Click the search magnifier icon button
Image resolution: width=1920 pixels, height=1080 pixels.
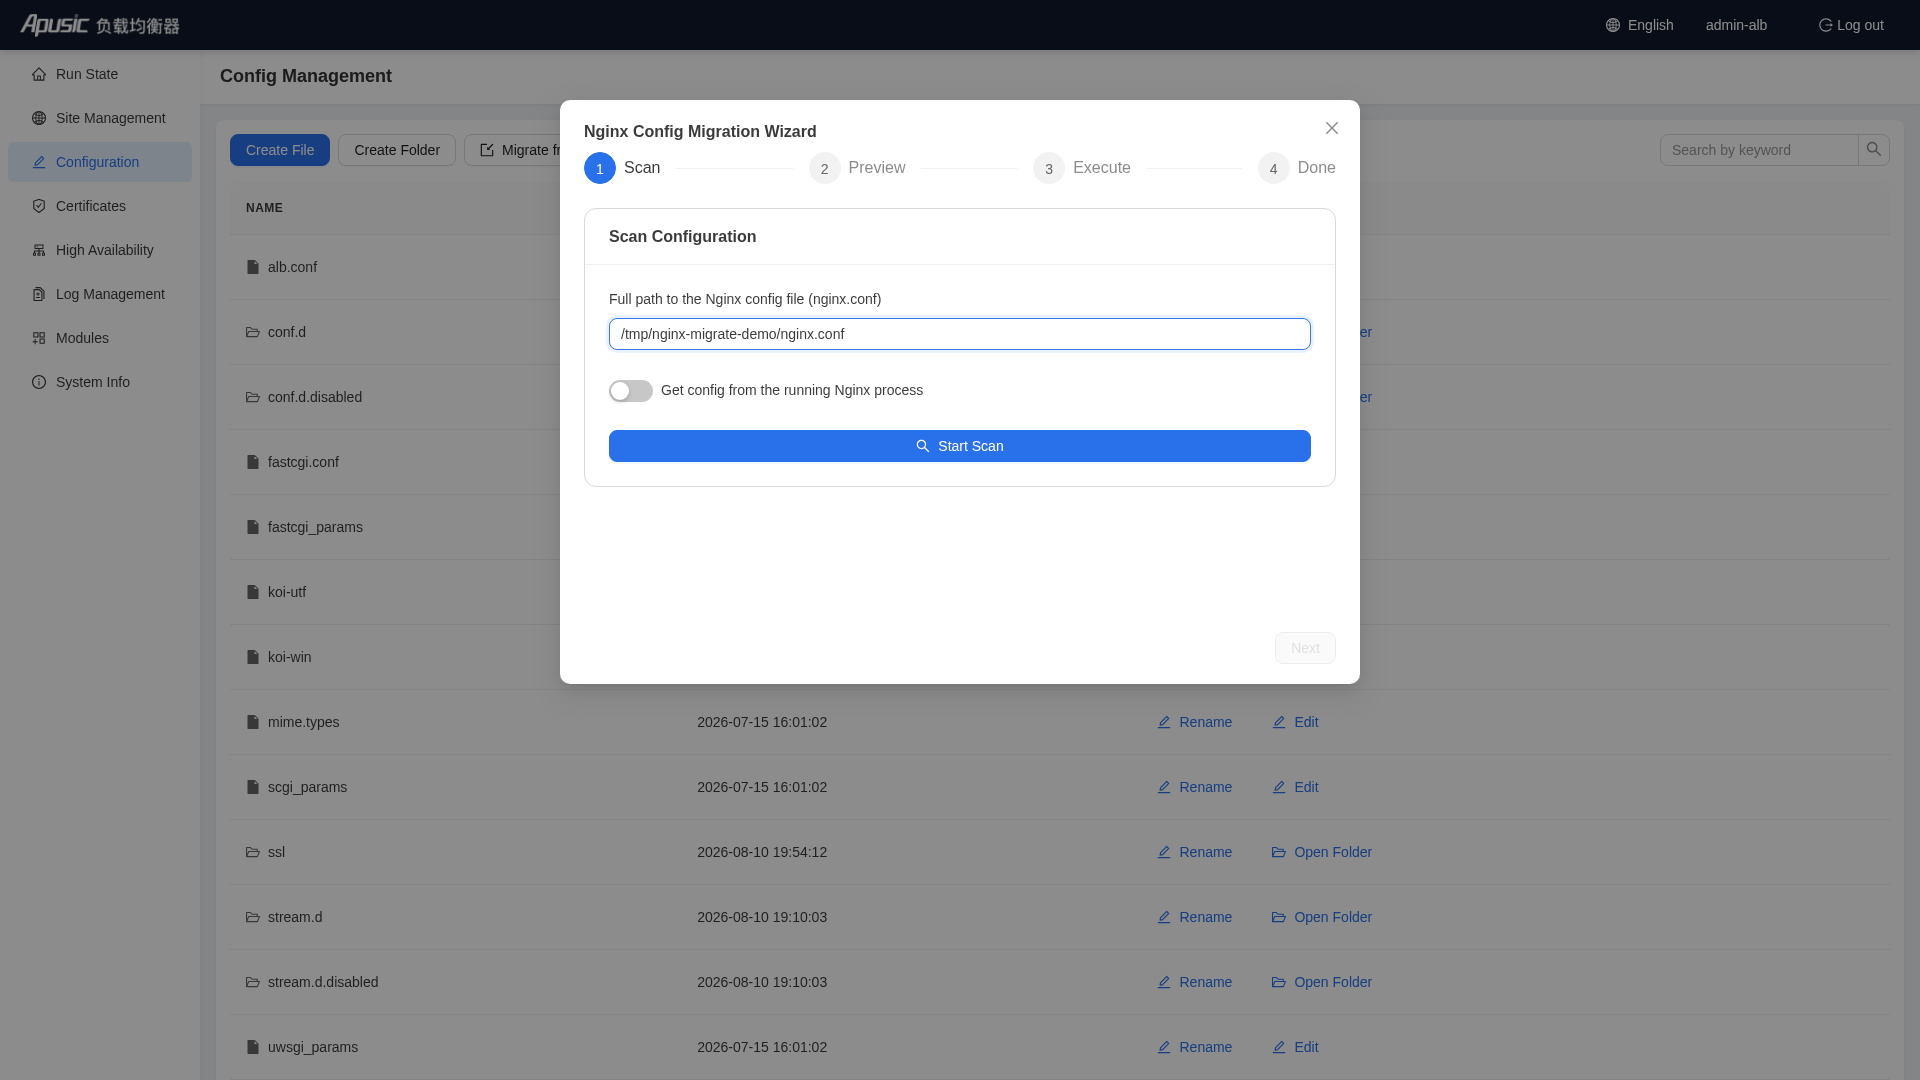[1874, 150]
